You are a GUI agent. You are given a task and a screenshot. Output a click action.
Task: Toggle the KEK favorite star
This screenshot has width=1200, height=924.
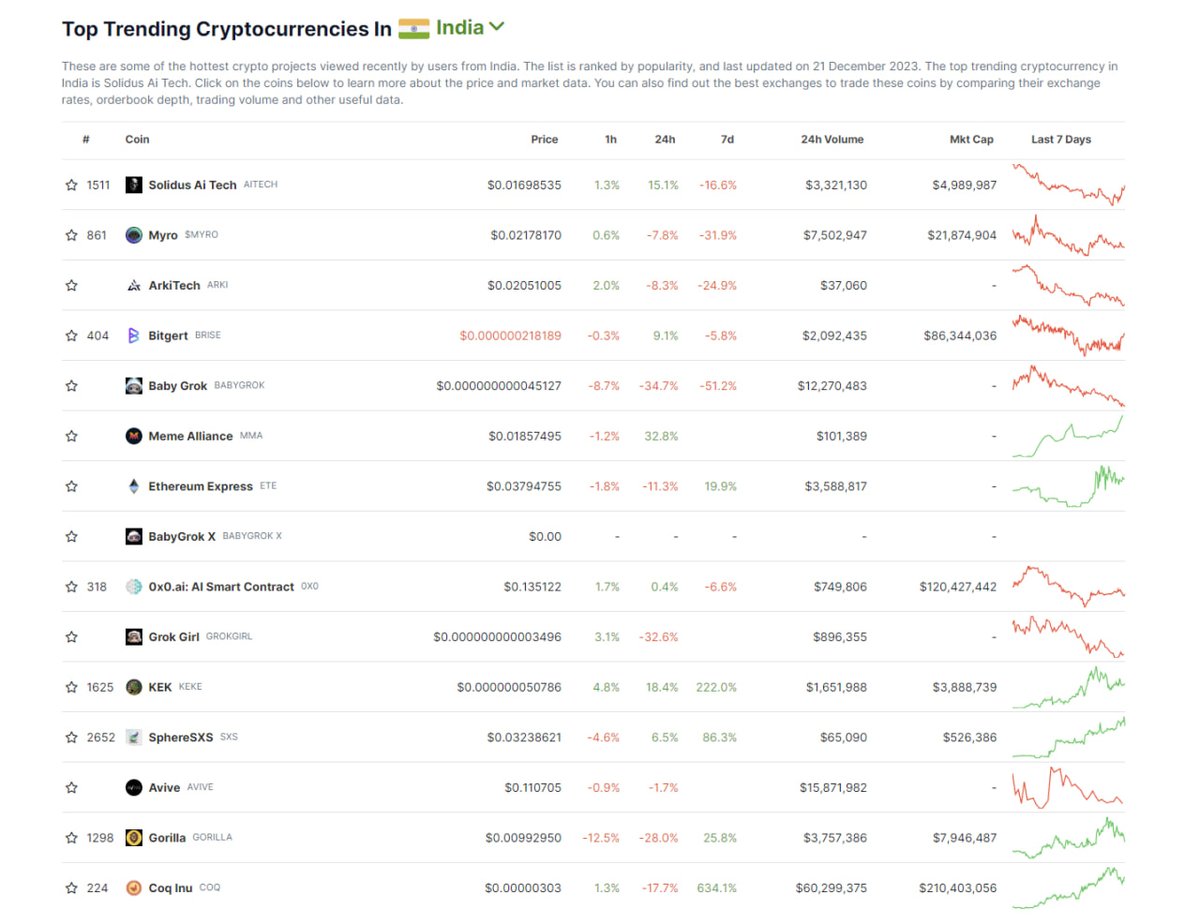pos(71,687)
